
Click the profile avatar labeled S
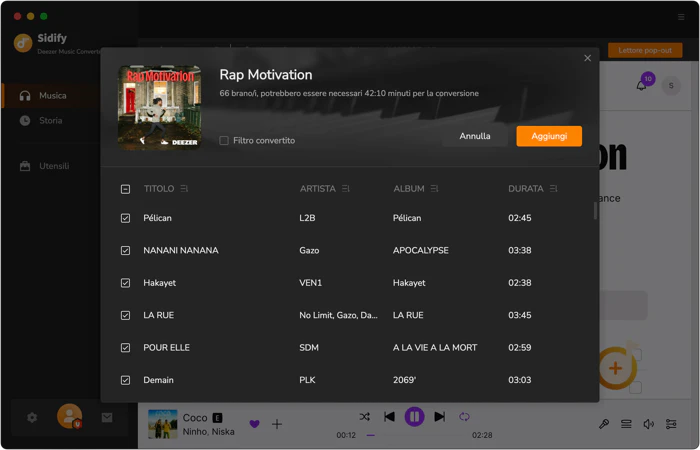coord(671,85)
